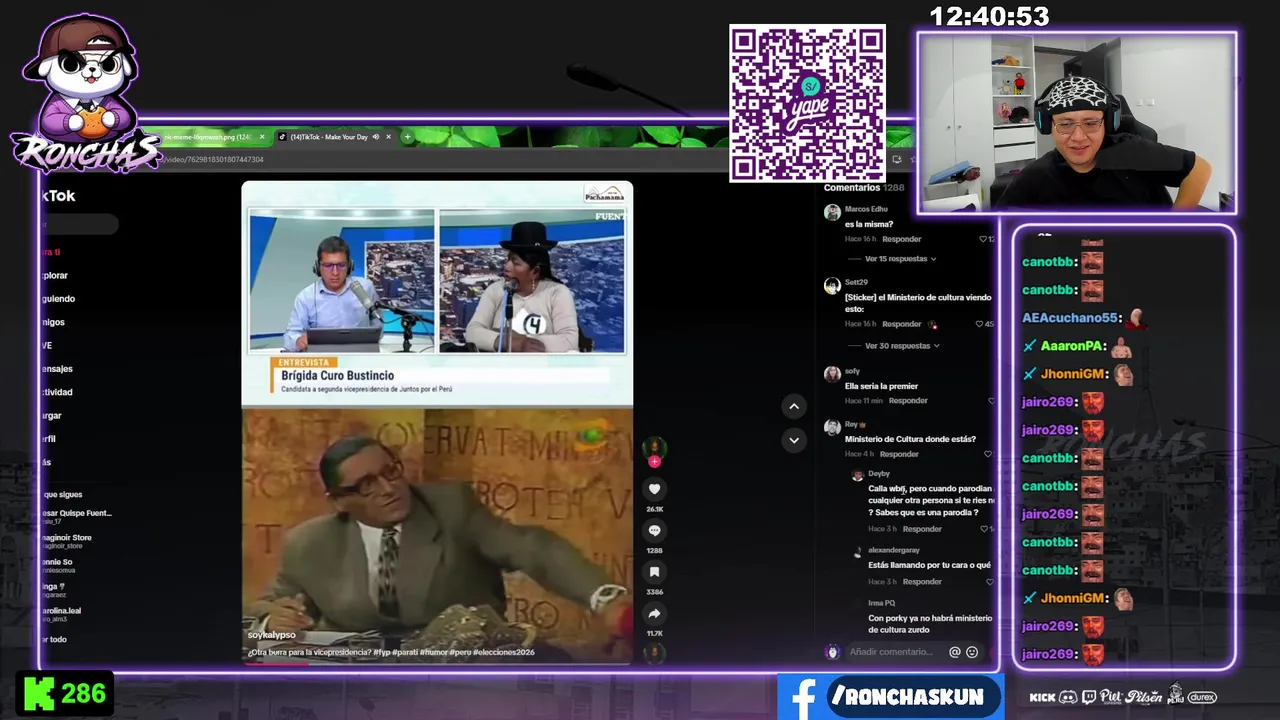Viewport: 1280px width, 720px height.
Task: Go to next video with down arrow
Action: pyautogui.click(x=794, y=440)
